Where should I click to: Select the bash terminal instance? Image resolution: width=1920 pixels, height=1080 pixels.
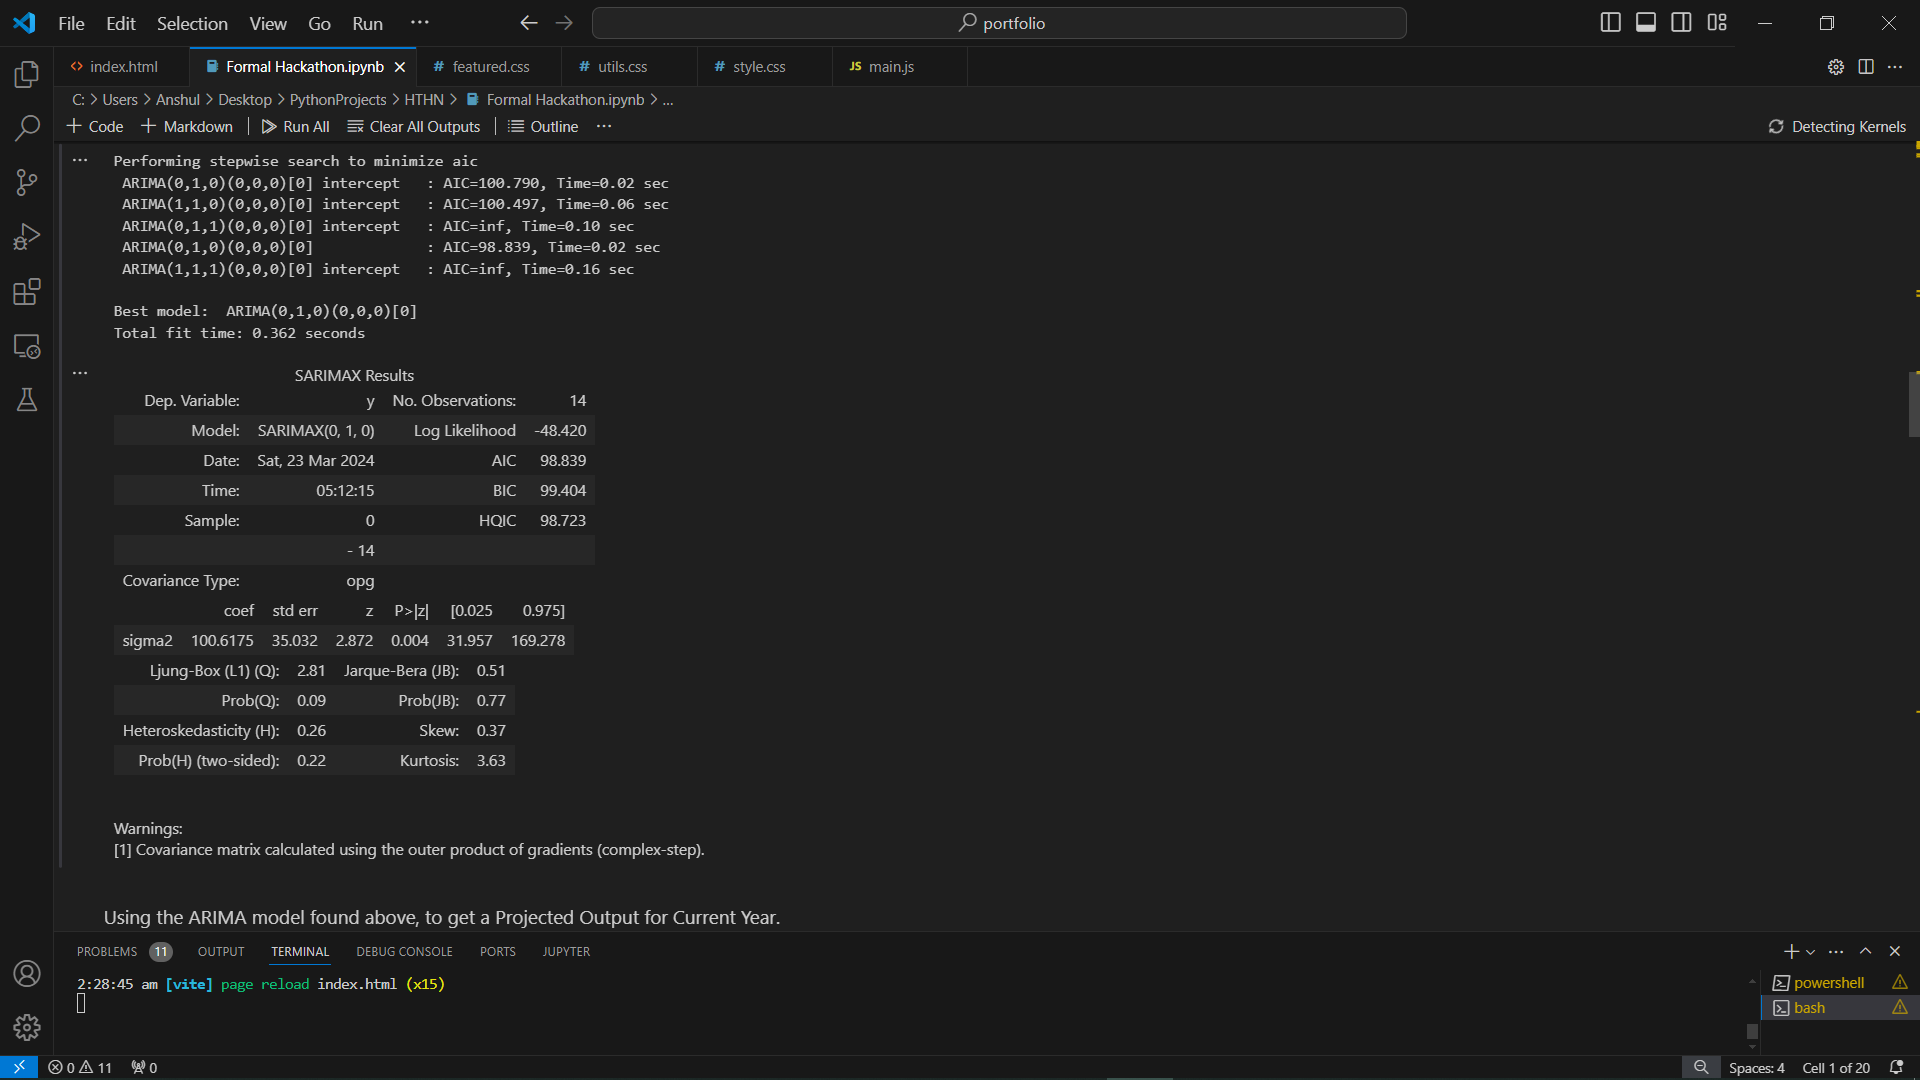pos(1840,1008)
